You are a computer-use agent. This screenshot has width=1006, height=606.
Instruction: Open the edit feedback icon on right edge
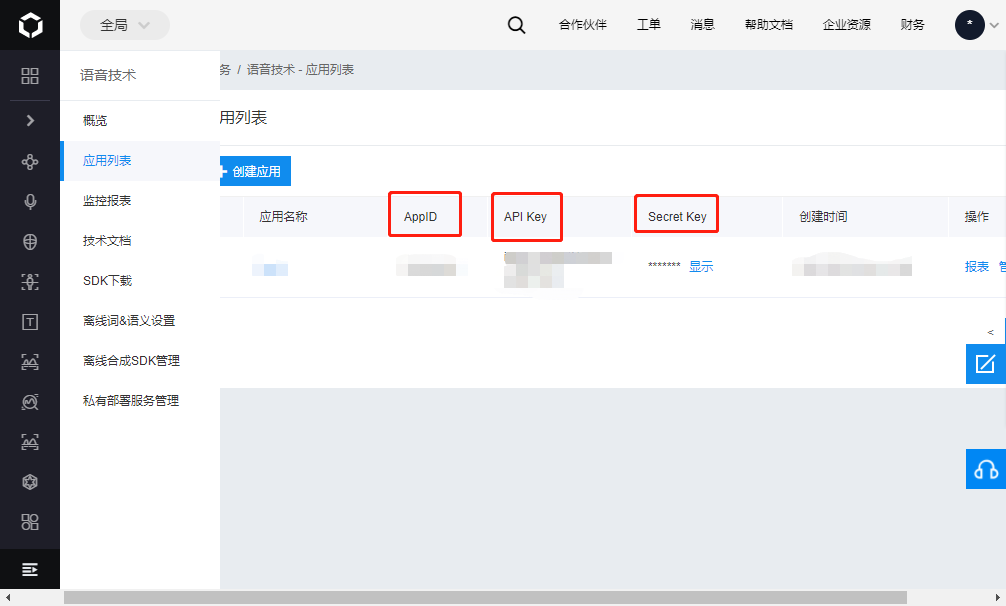tap(986, 364)
